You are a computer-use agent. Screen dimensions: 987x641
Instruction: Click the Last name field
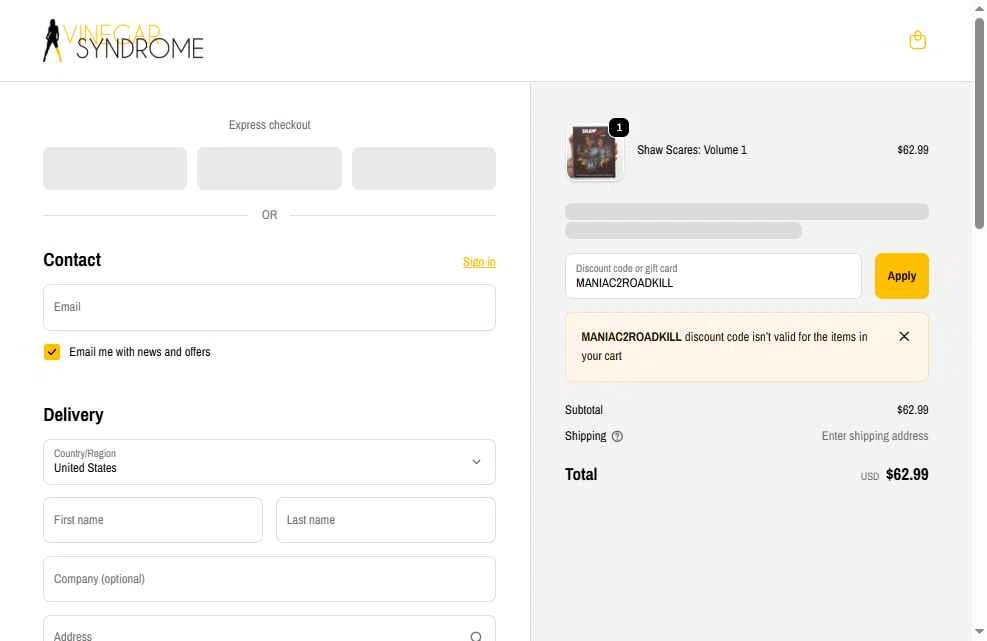[x=386, y=520]
